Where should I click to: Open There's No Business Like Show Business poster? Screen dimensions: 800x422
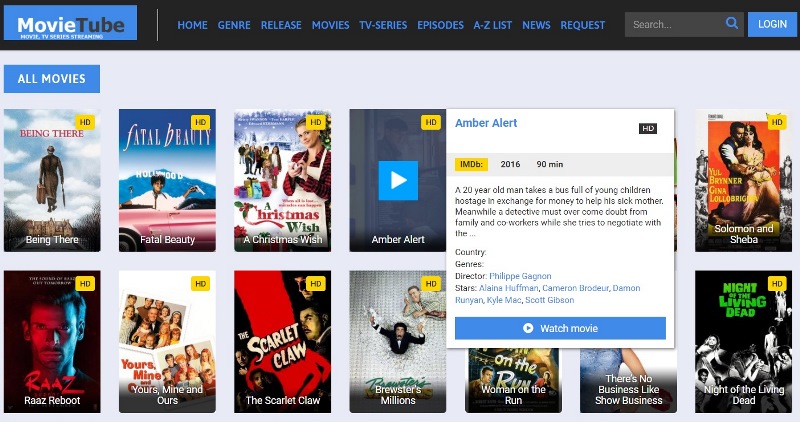629,382
